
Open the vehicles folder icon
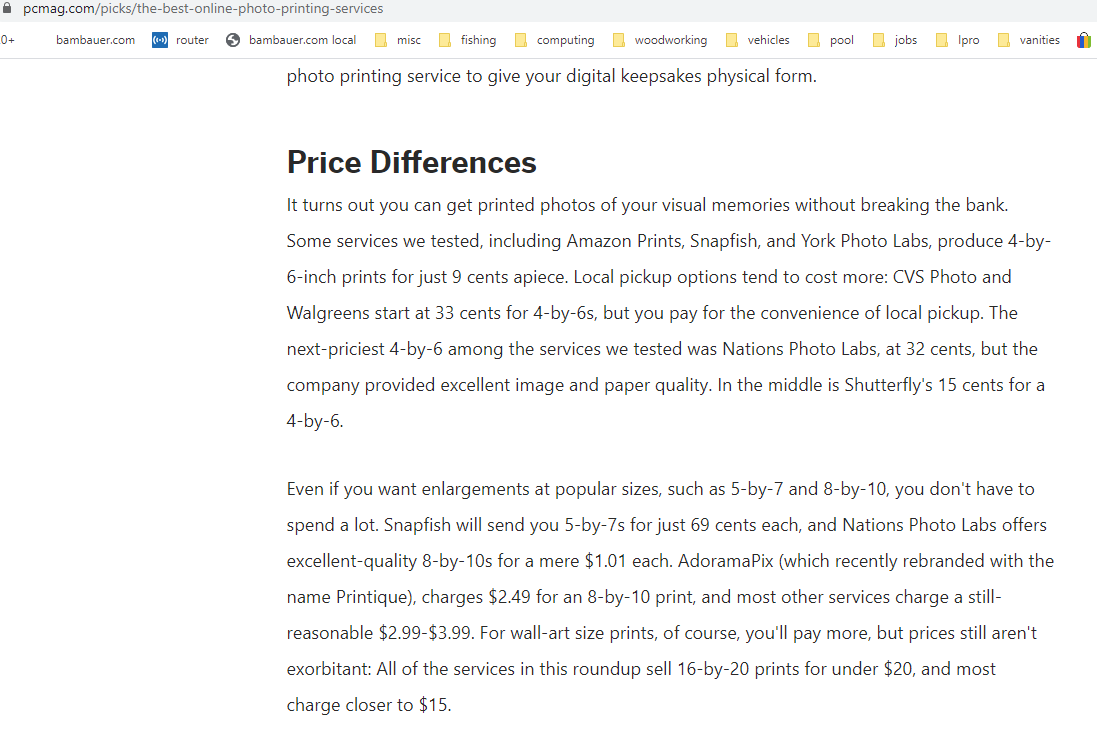[x=732, y=40]
